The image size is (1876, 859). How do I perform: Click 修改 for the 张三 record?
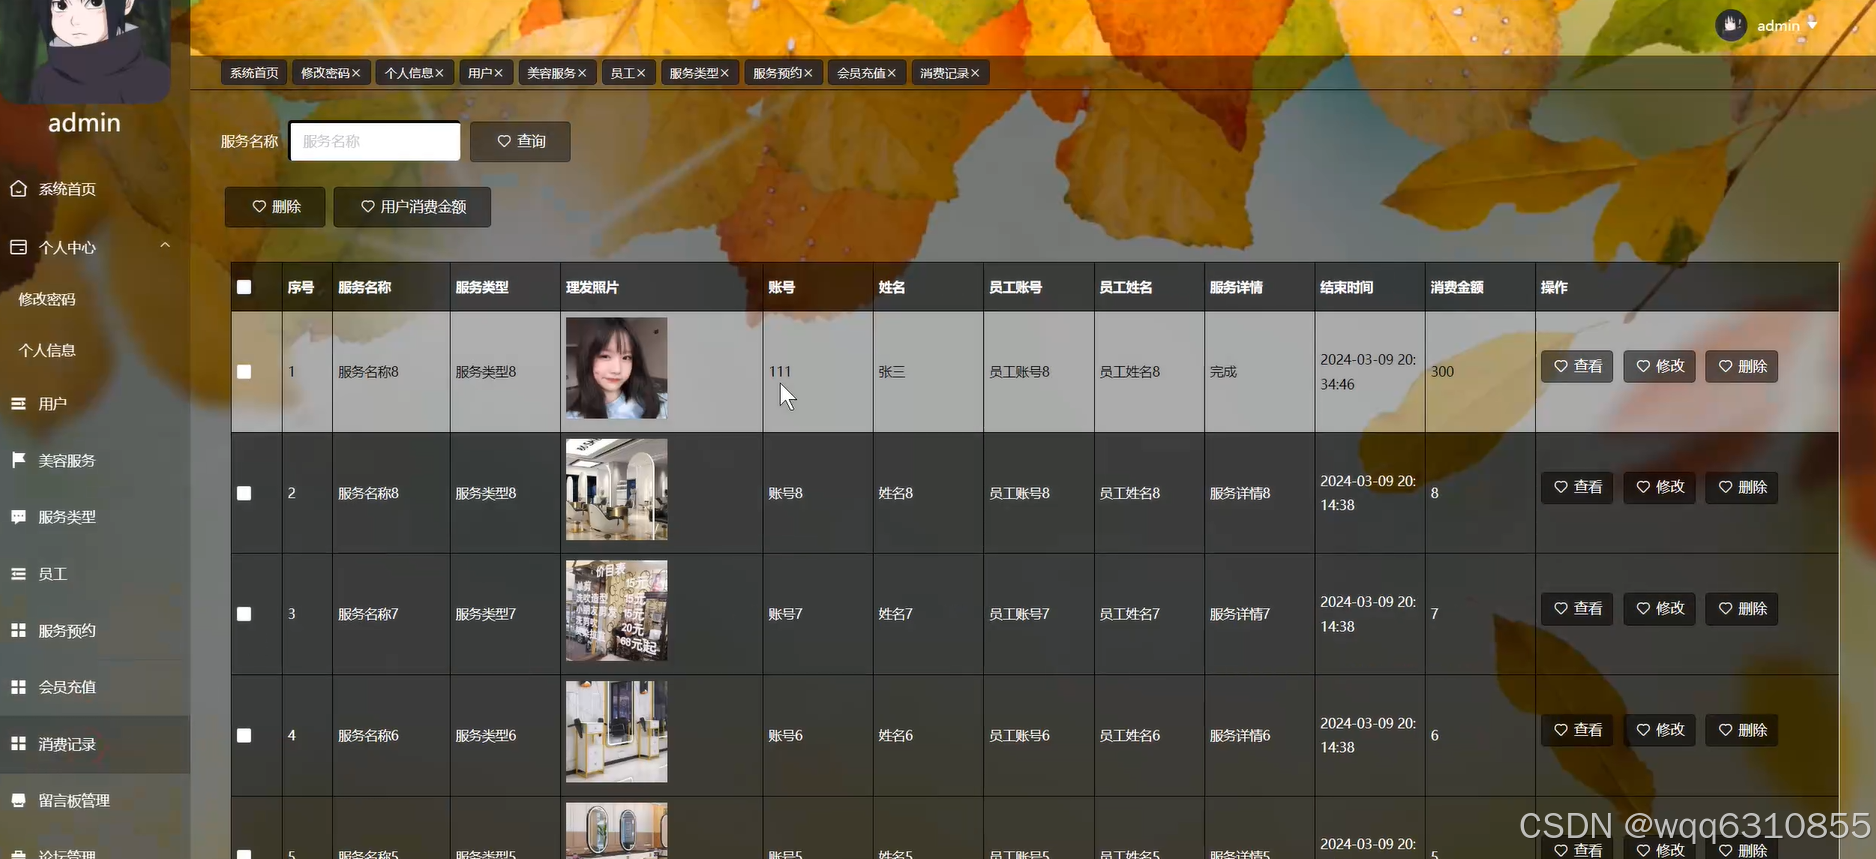click(1659, 367)
